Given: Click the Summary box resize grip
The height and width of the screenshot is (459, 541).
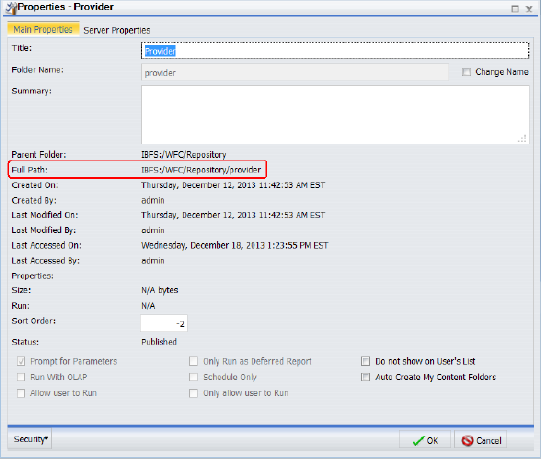Looking at the screenshot, I should pos(522,138).
